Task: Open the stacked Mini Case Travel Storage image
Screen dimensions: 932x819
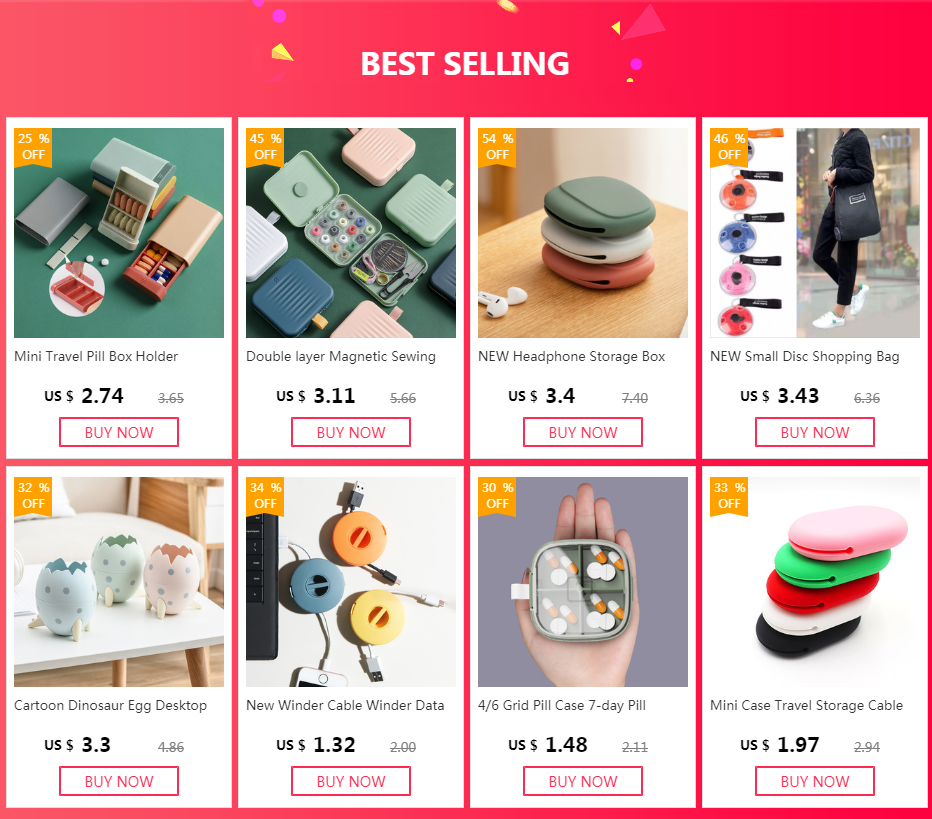Action: tap(815, 582)
